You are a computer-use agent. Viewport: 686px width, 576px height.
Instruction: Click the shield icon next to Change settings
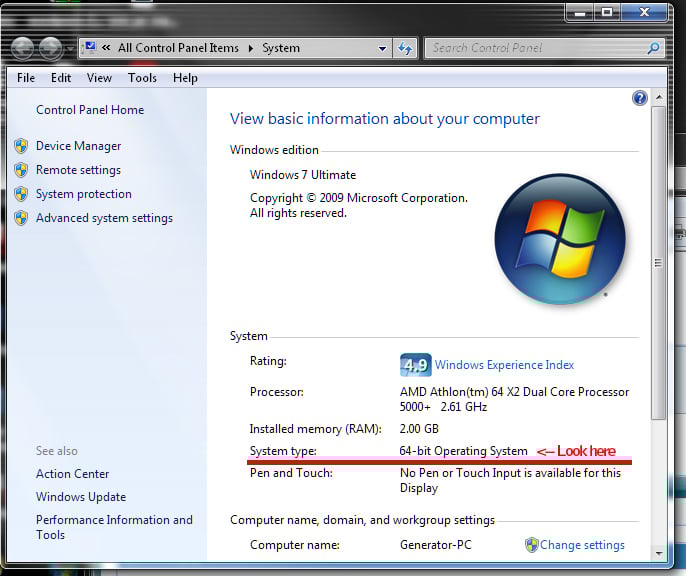(531, 545)
